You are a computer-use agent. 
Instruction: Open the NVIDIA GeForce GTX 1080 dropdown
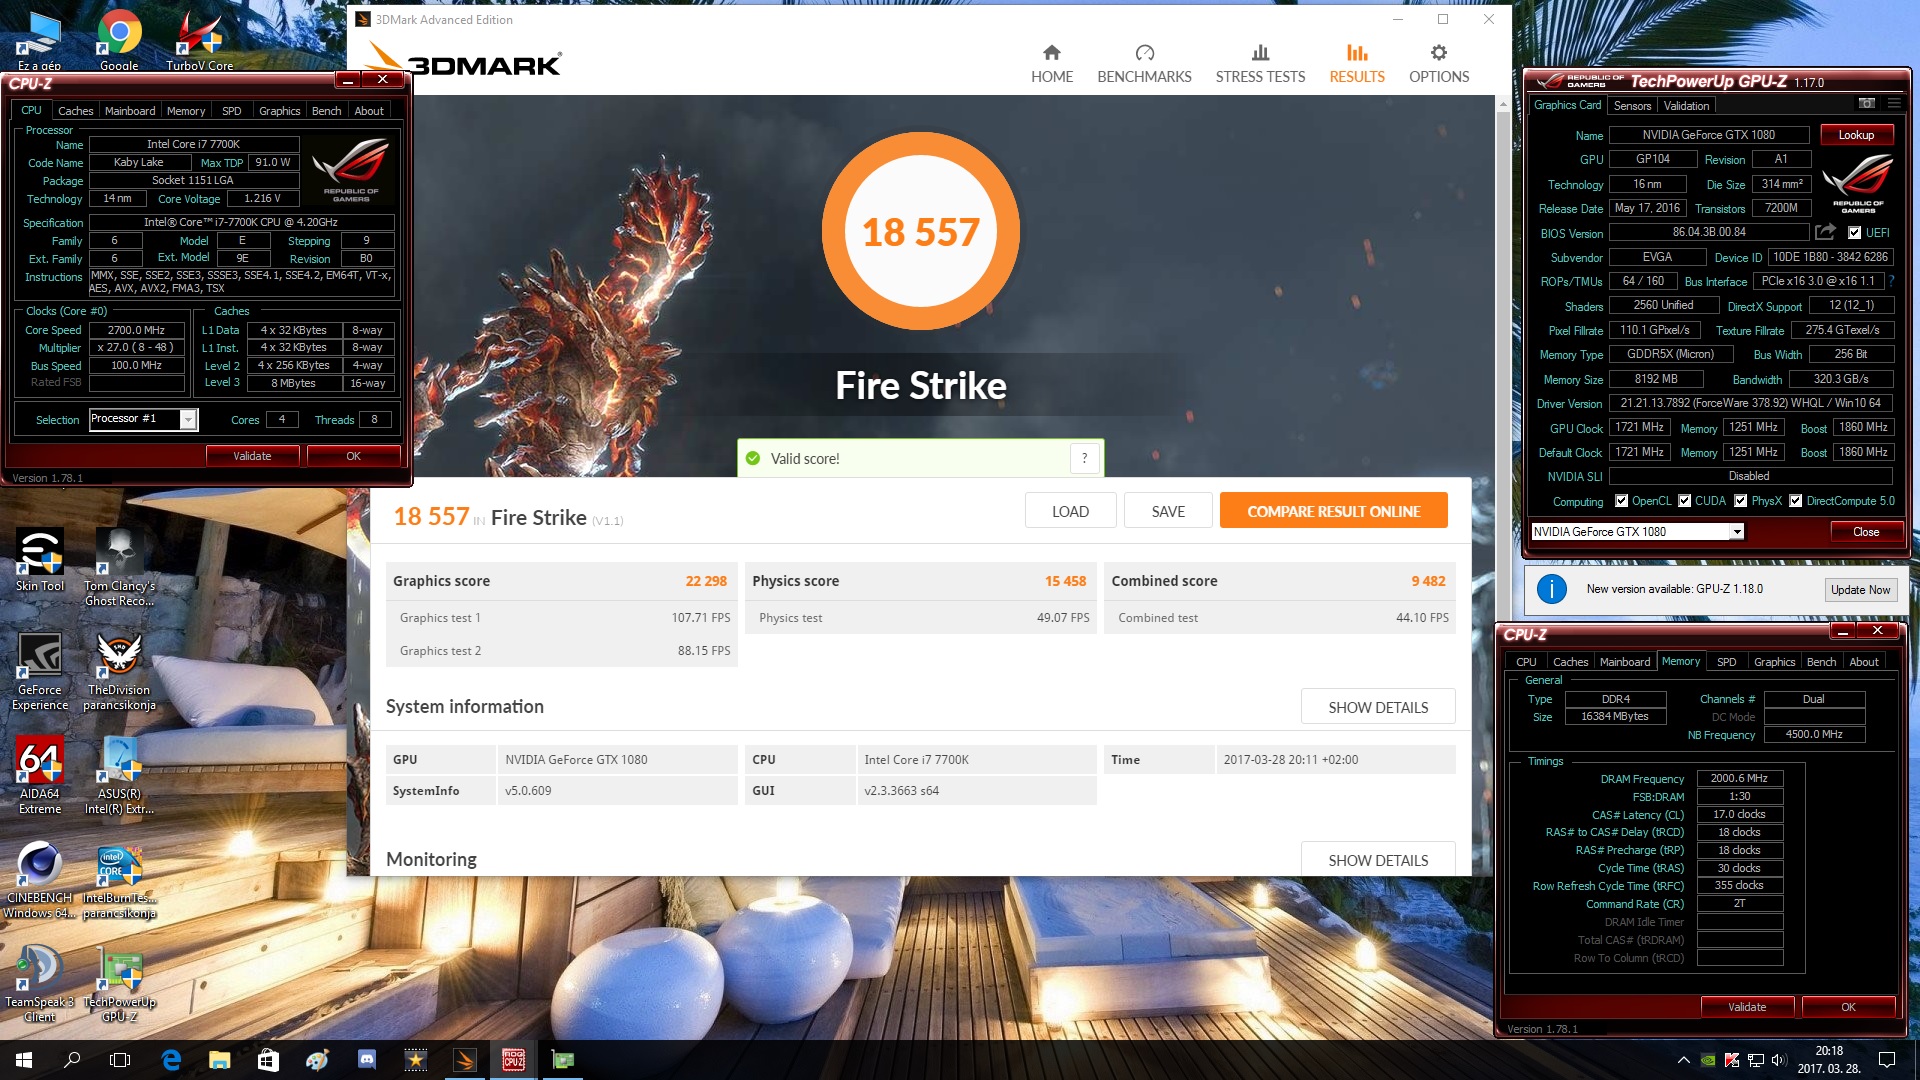point(1737,532)
